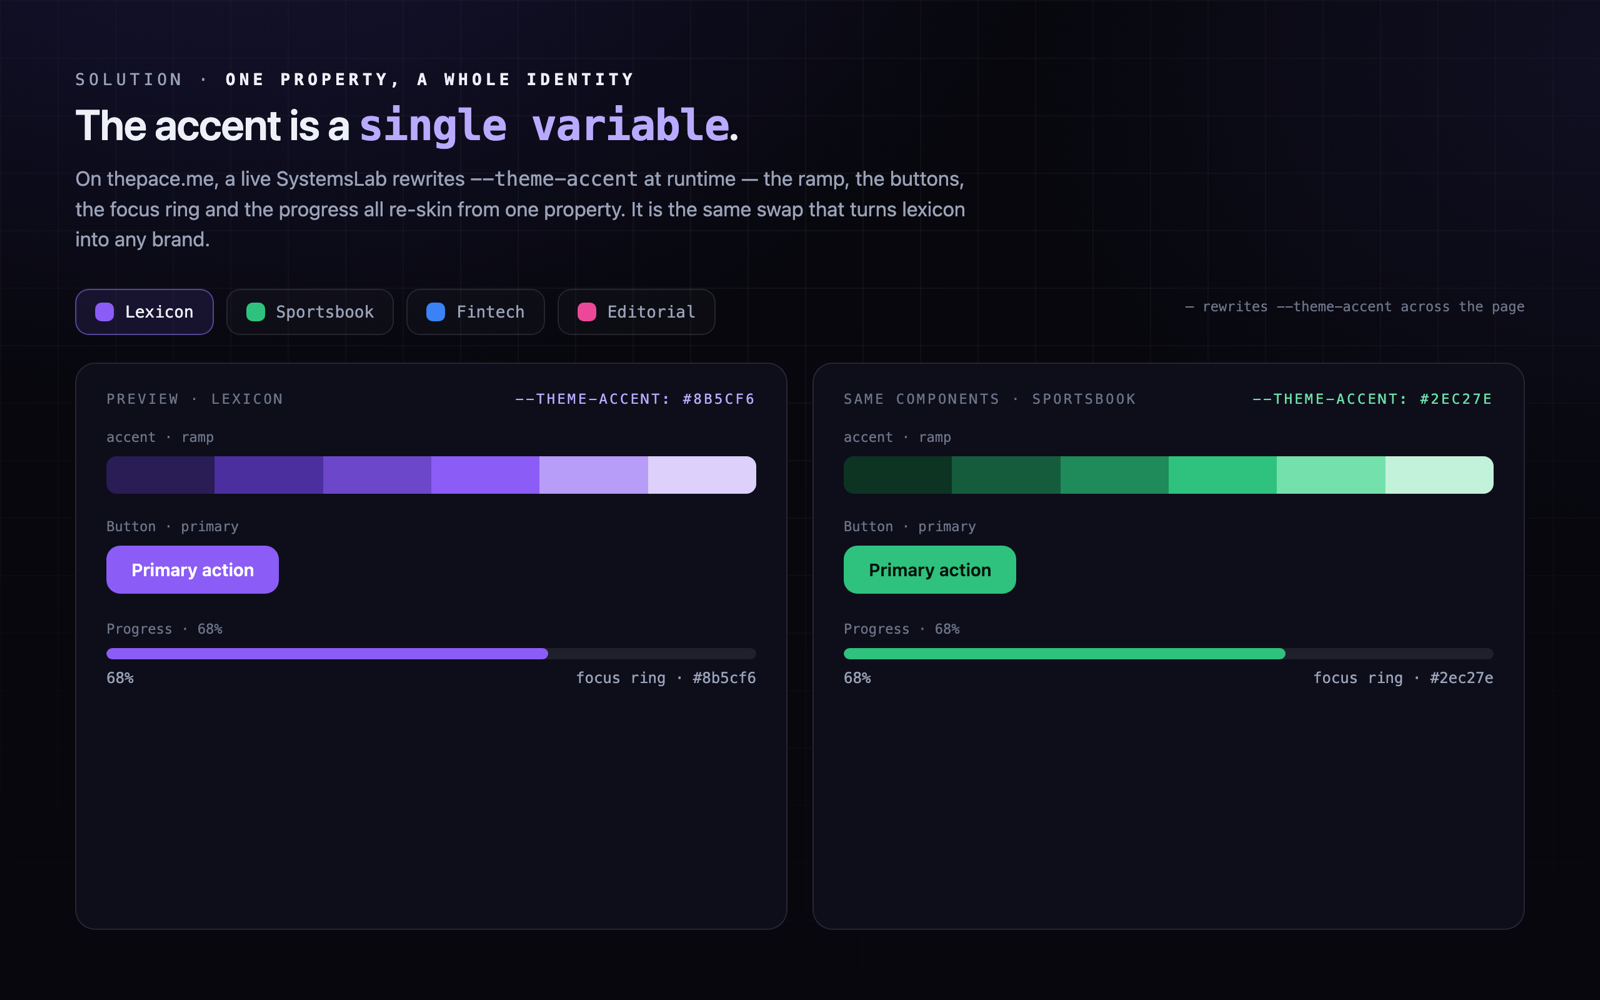This screenshot has height=1000, width=1600.
Task: Click the green 68% progress bar
Action: click(x=1168, y=654)
